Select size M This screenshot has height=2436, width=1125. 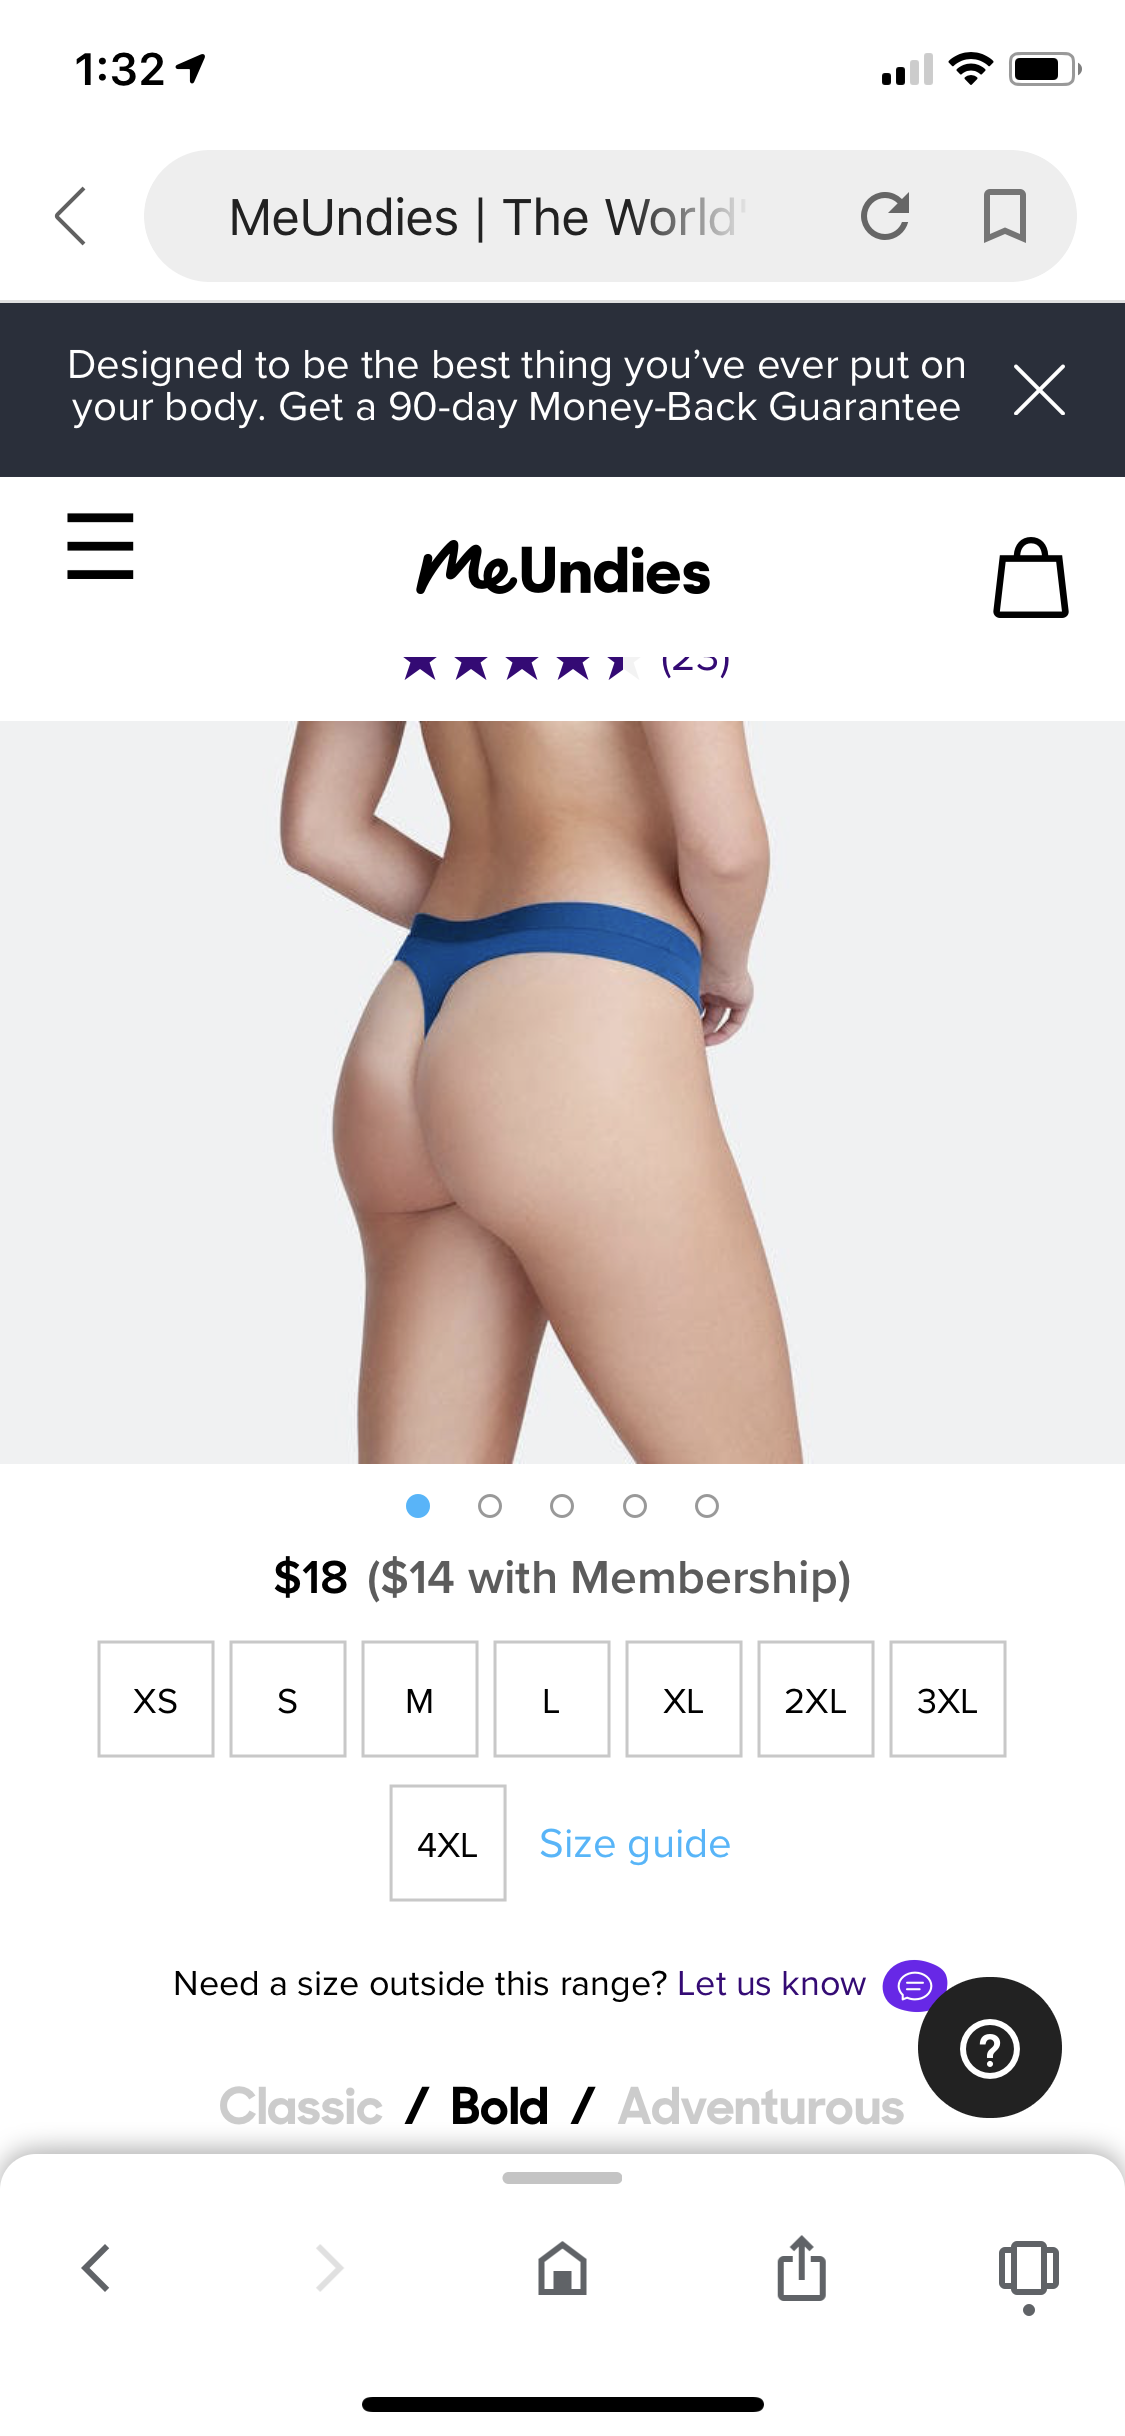click(x=420, y=1699)
